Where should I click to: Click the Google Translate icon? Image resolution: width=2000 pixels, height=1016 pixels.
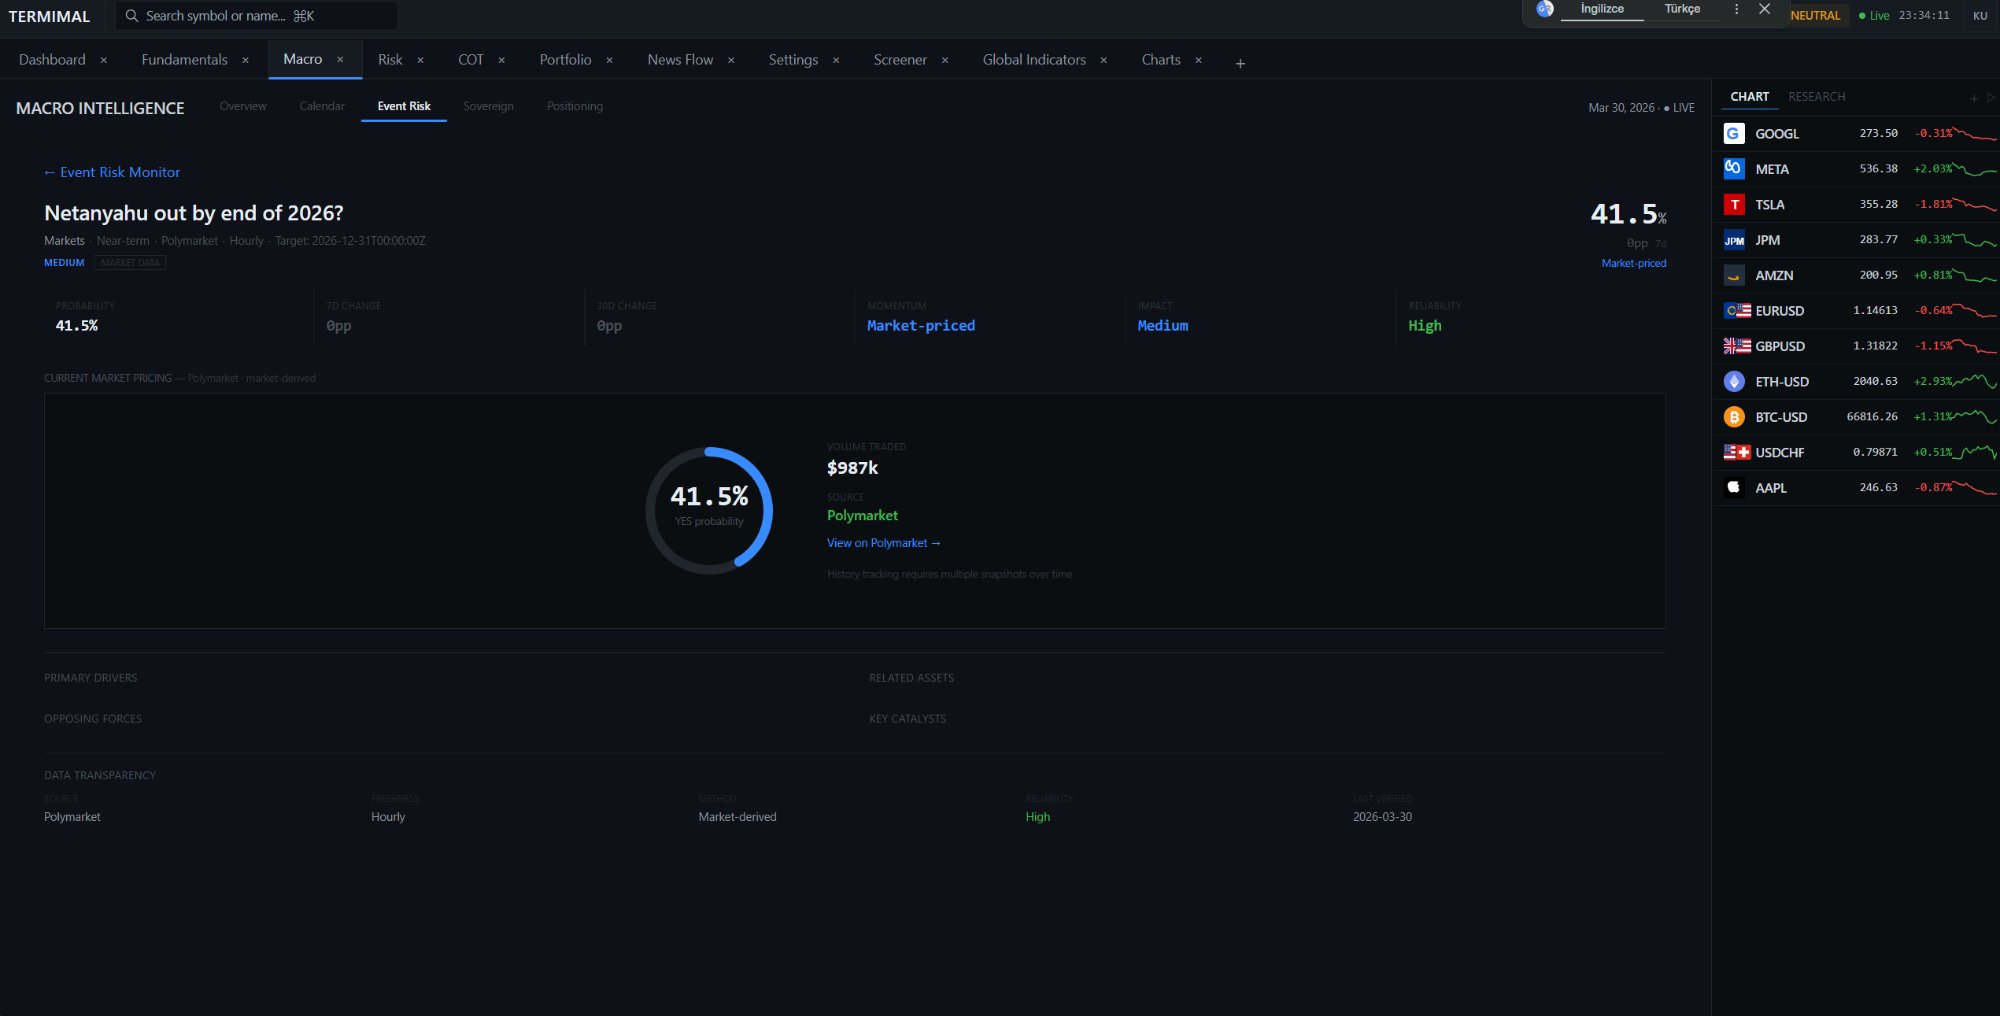coord(1545,9)
